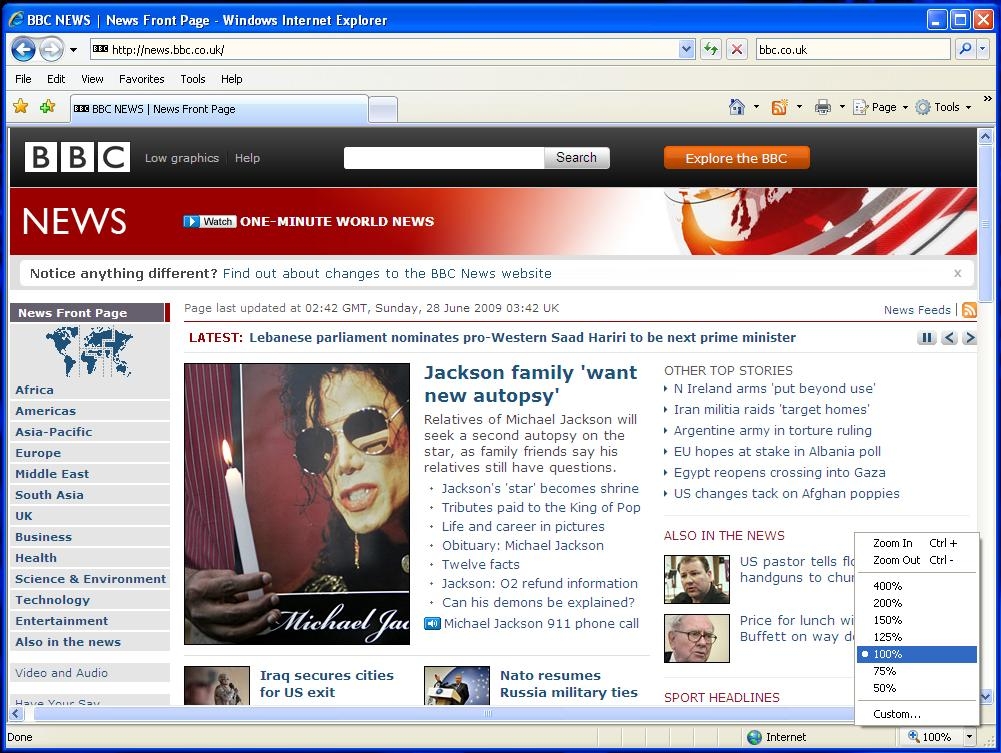Select 100% zoom radio option
Screen dimensions: 1001x753
[x=917, y=654]
